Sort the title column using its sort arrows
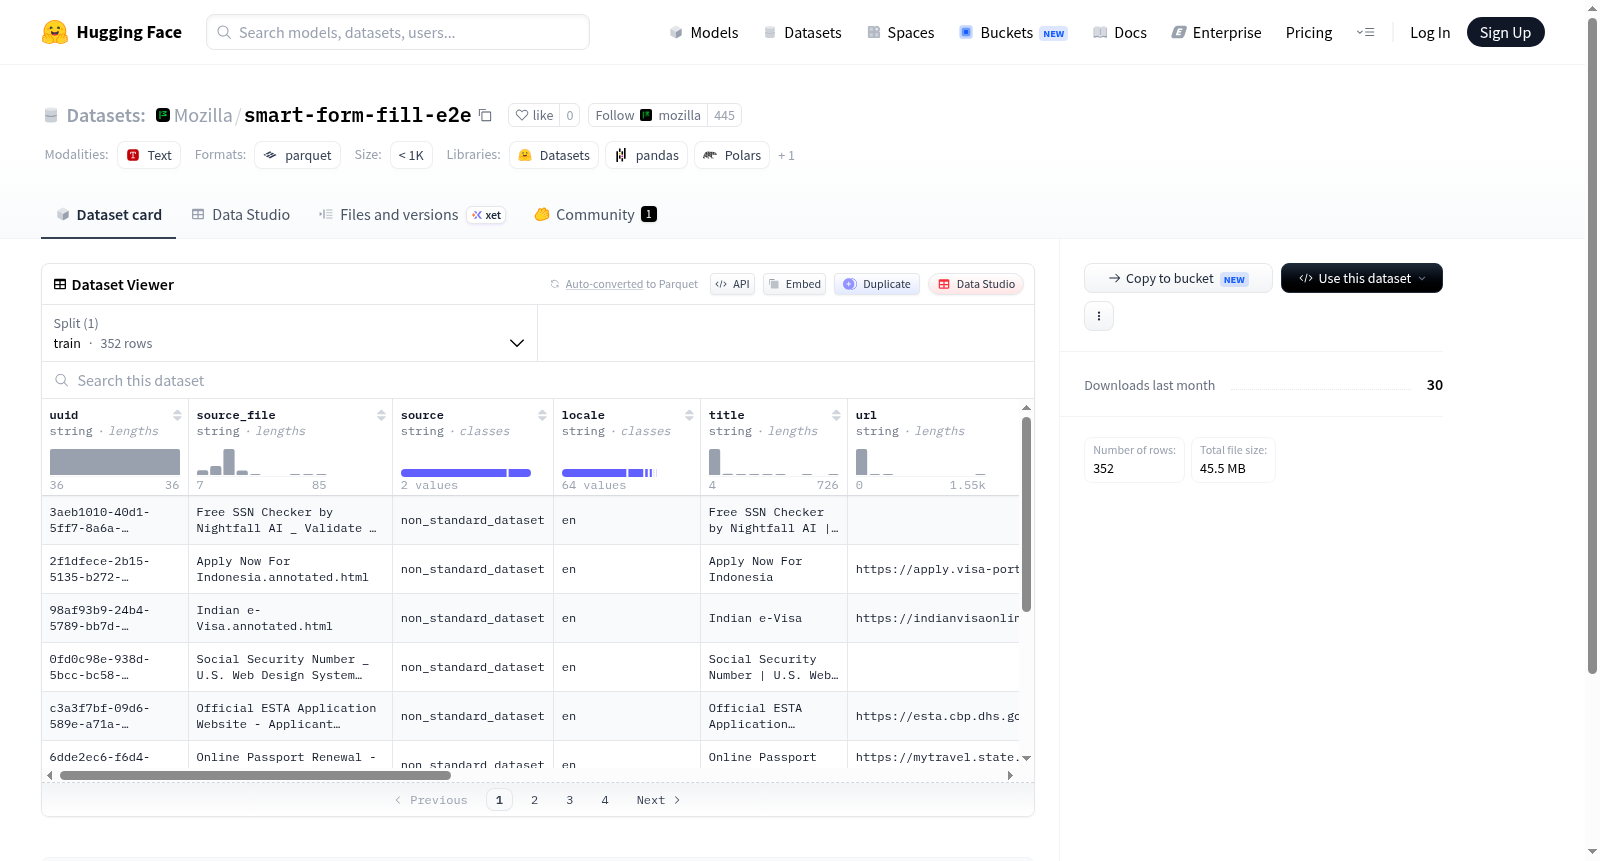This screenshot has height=861, width=1600. coord(836,415)
